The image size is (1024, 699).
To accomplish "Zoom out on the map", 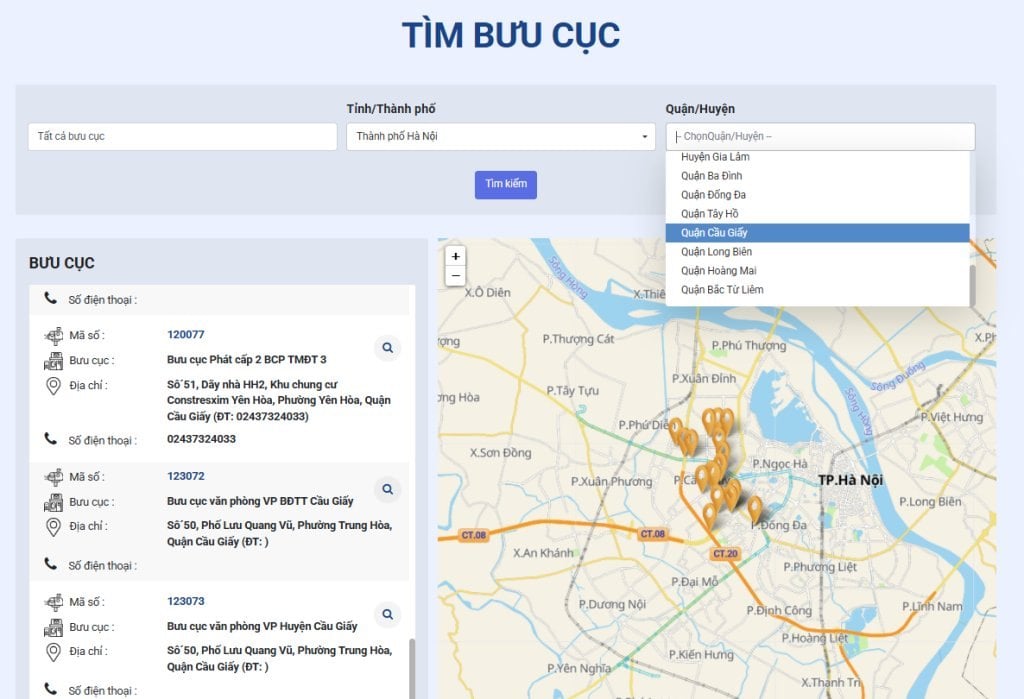I will pos(456,275).
